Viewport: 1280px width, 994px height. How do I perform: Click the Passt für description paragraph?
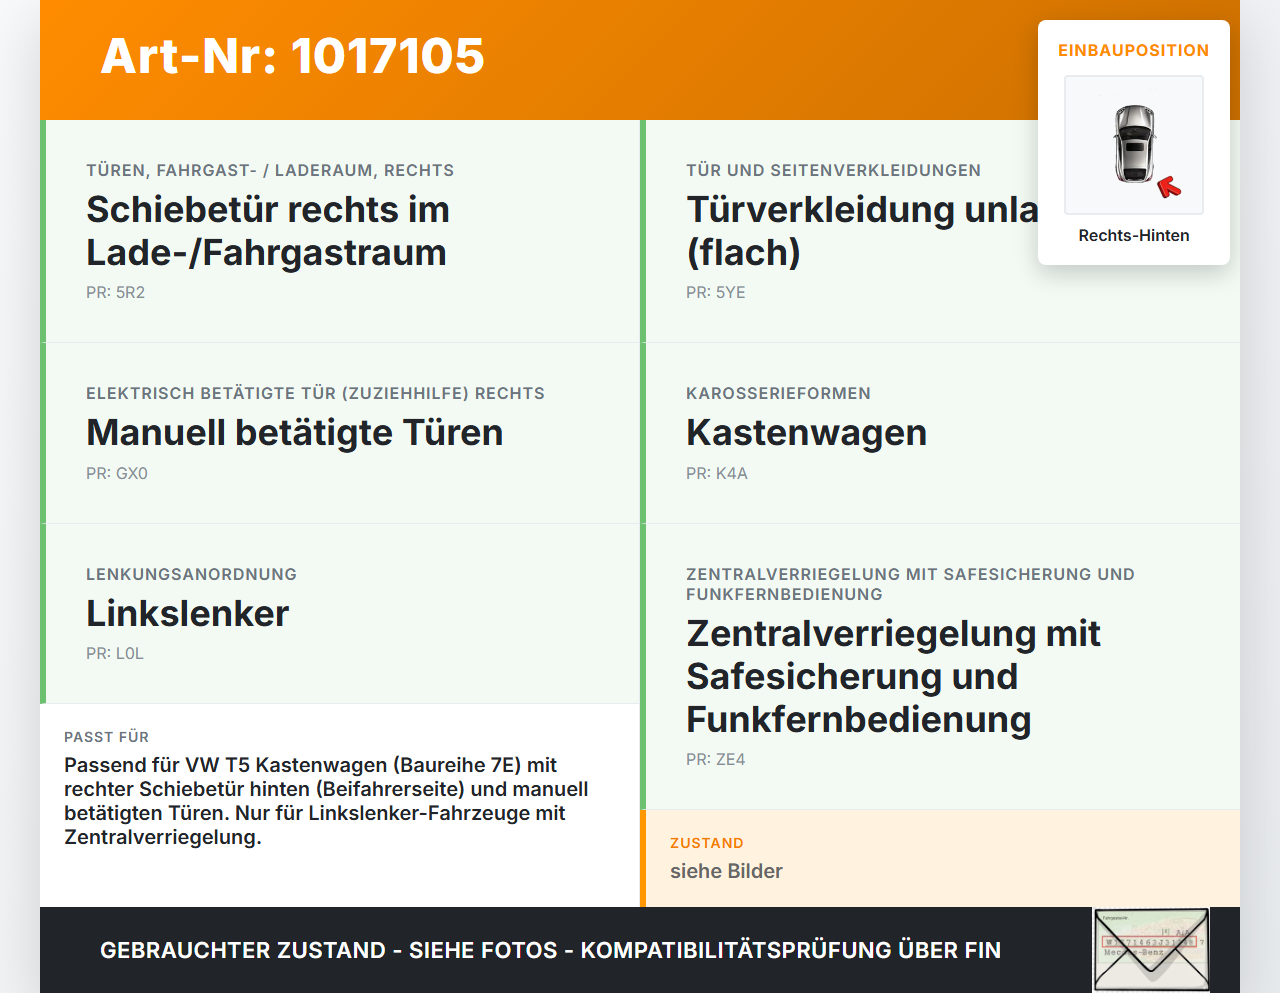point(326,801)
